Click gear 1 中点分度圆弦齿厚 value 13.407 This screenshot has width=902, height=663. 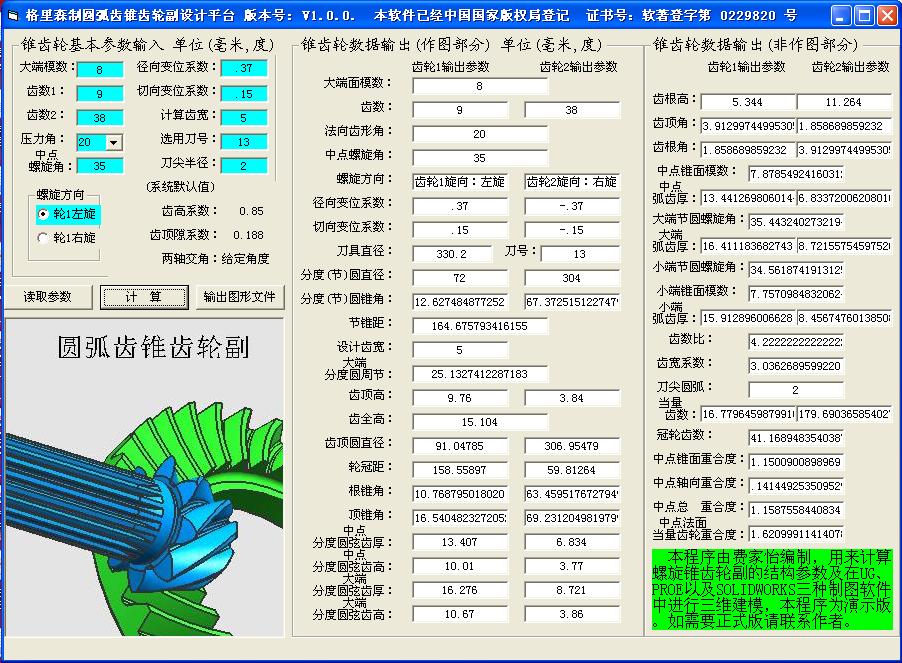pyautogui.click(x=460, y=542)
